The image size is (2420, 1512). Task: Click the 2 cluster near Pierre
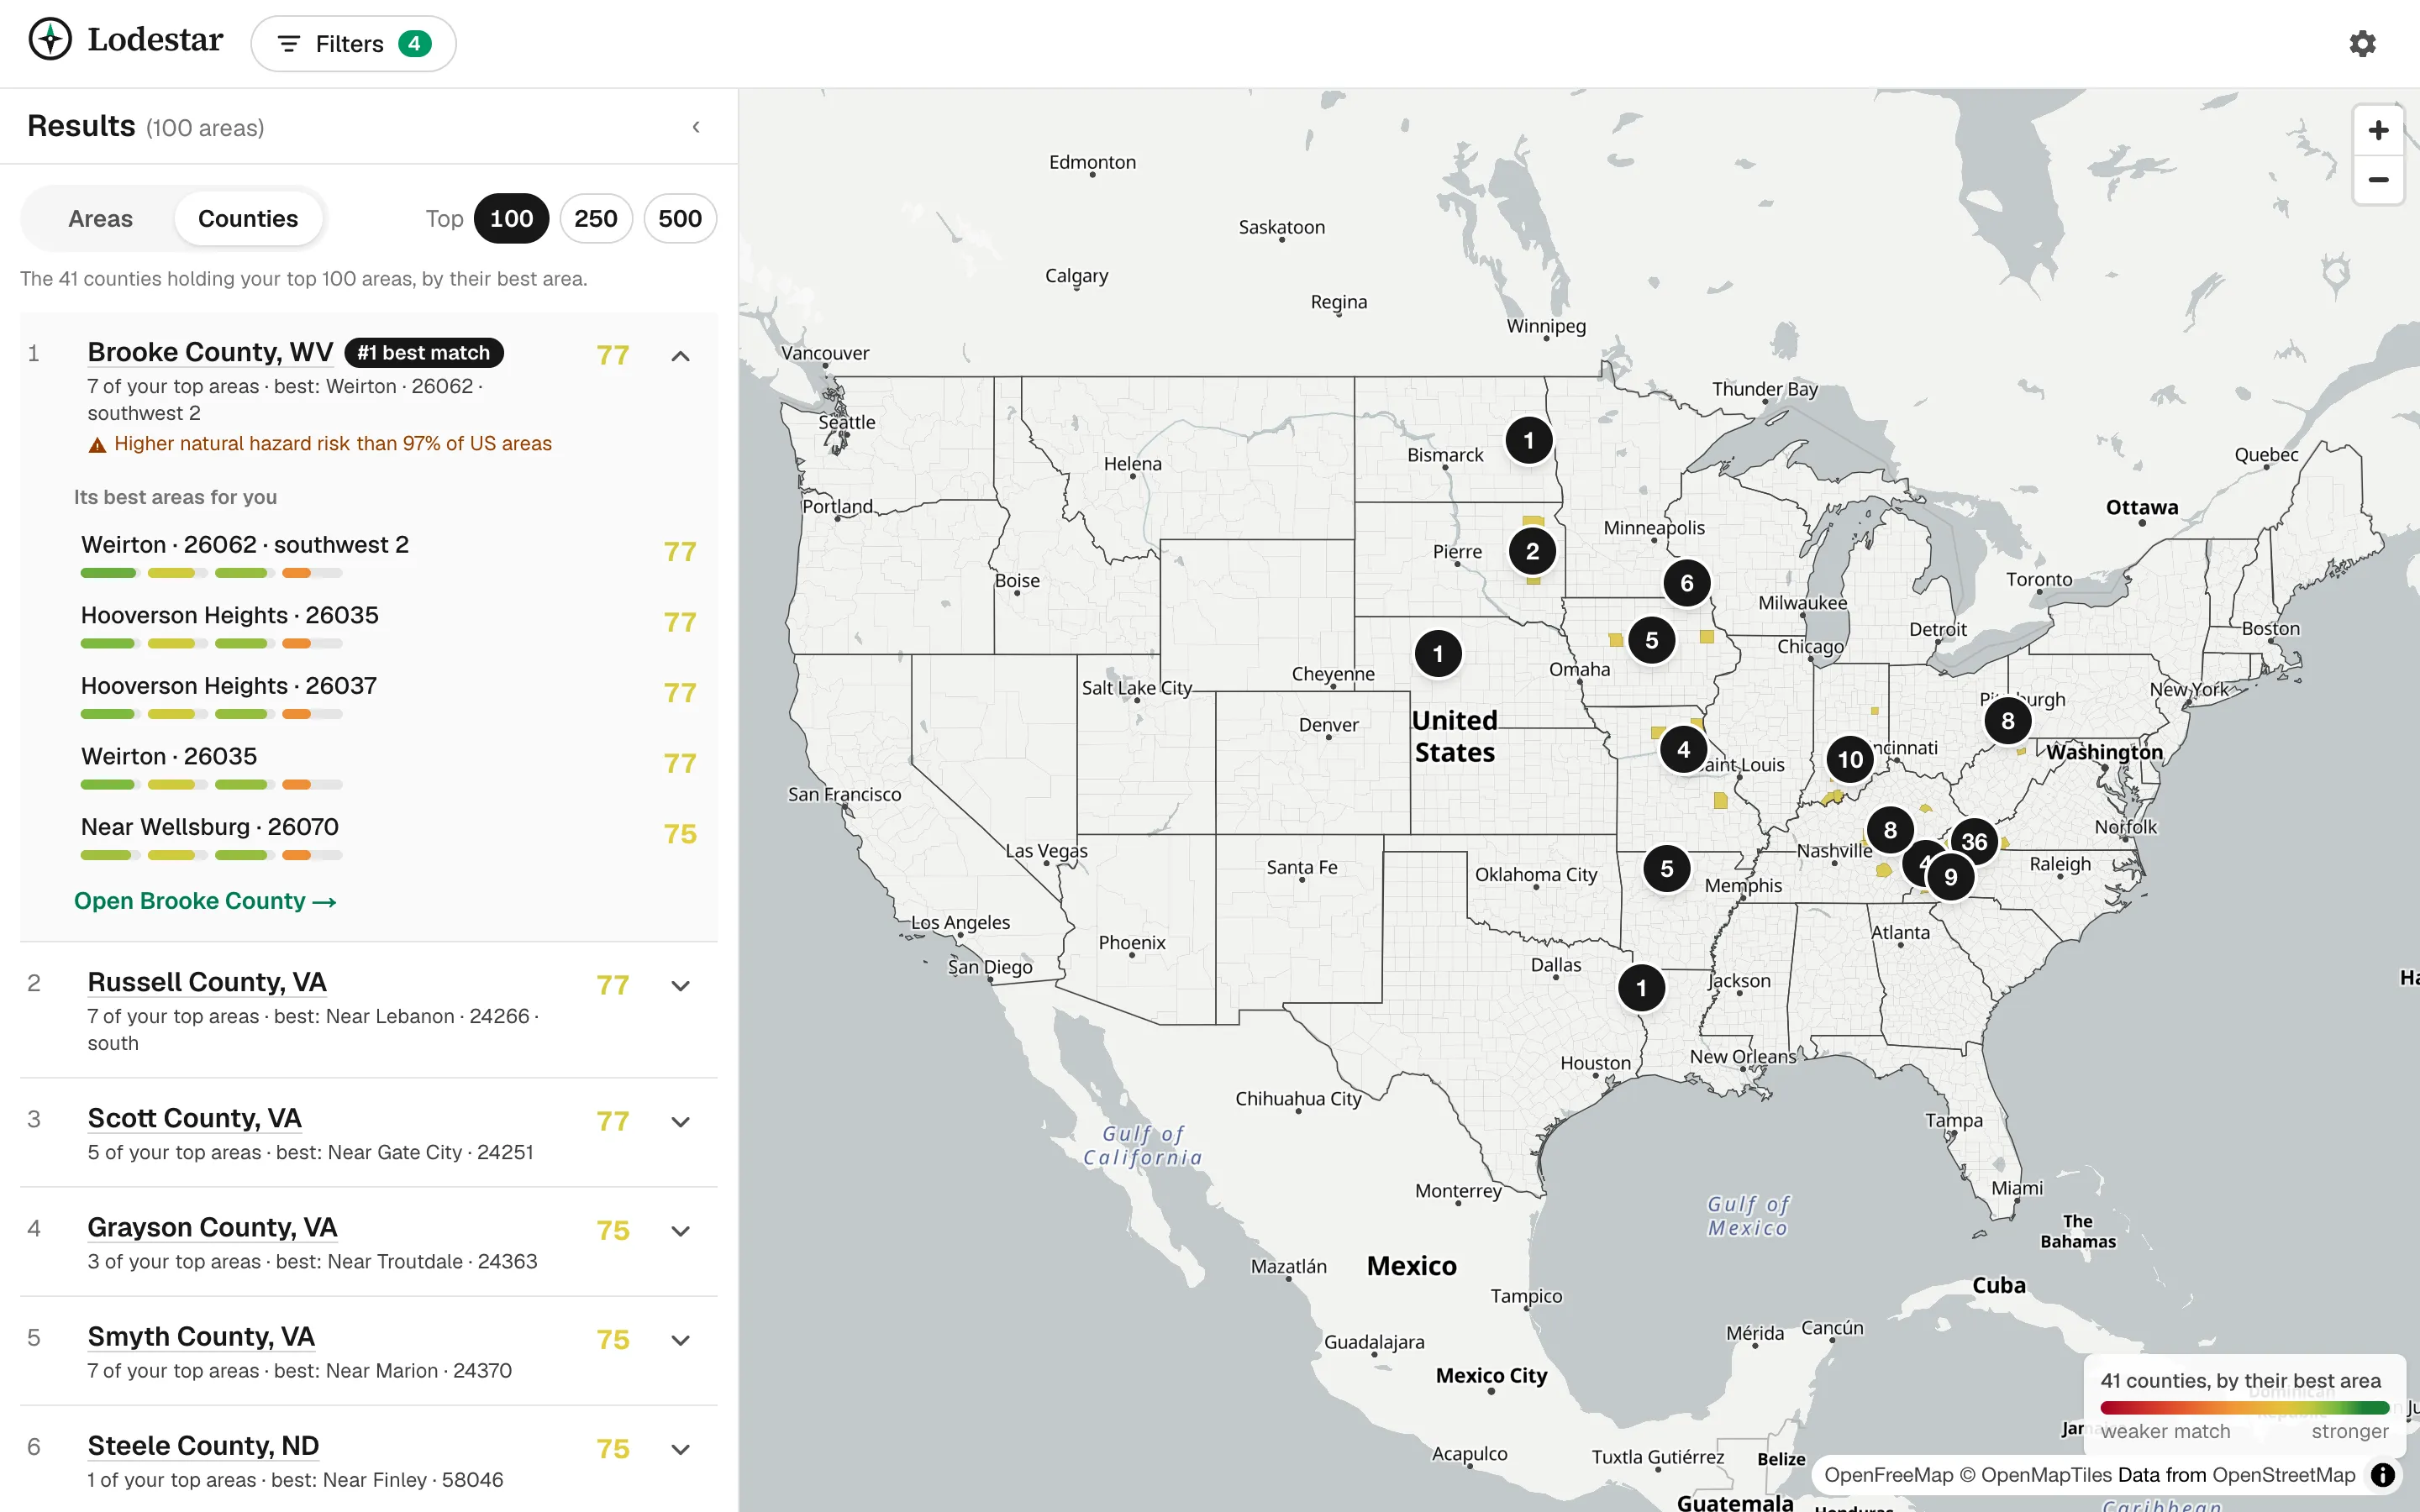point(1532,551)
